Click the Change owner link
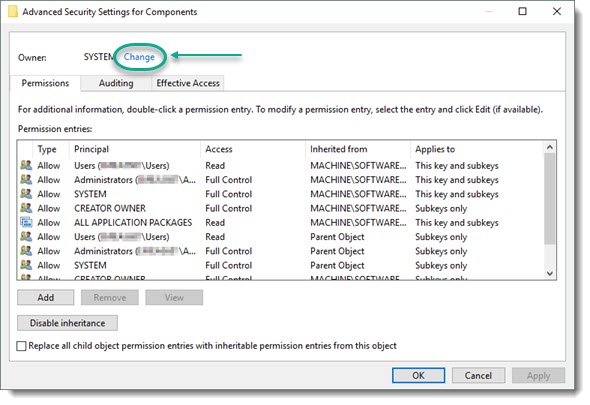The width and height of the screenshot is (590, 405). pyautogui.click(x=139, y=57)
